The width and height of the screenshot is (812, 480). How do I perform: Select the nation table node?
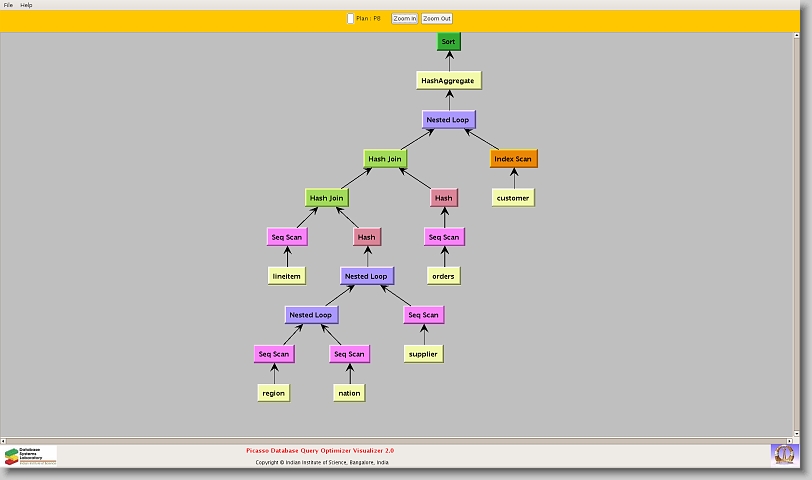click(x=349, y=393)
